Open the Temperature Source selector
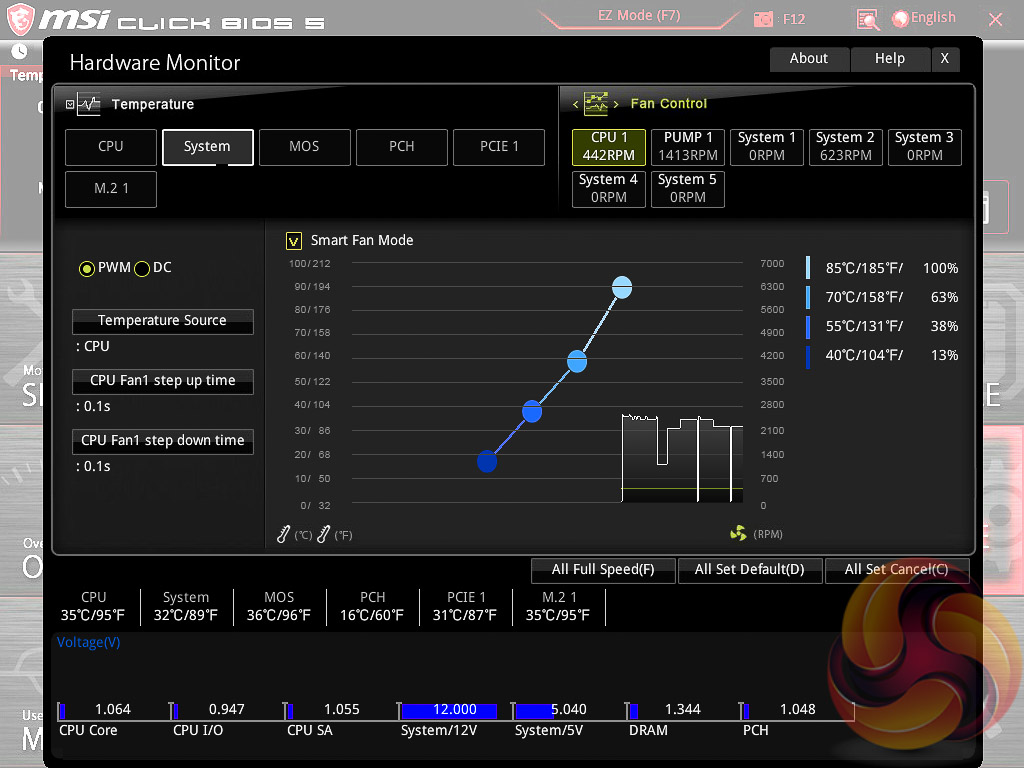This screenshot has height=768, width=1024. point(163,321)
